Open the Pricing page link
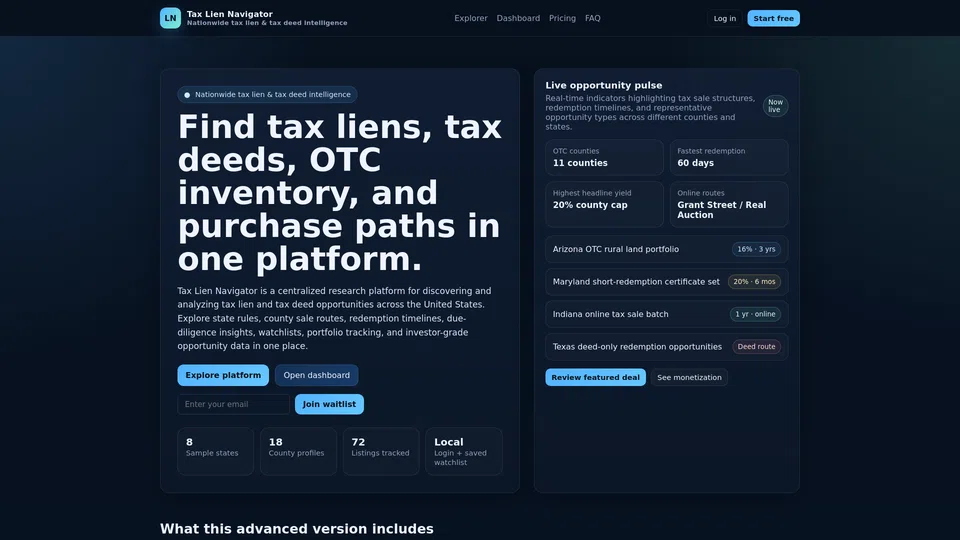The height and width of the screenshot is (540, 960). click(x=562, y=18)
